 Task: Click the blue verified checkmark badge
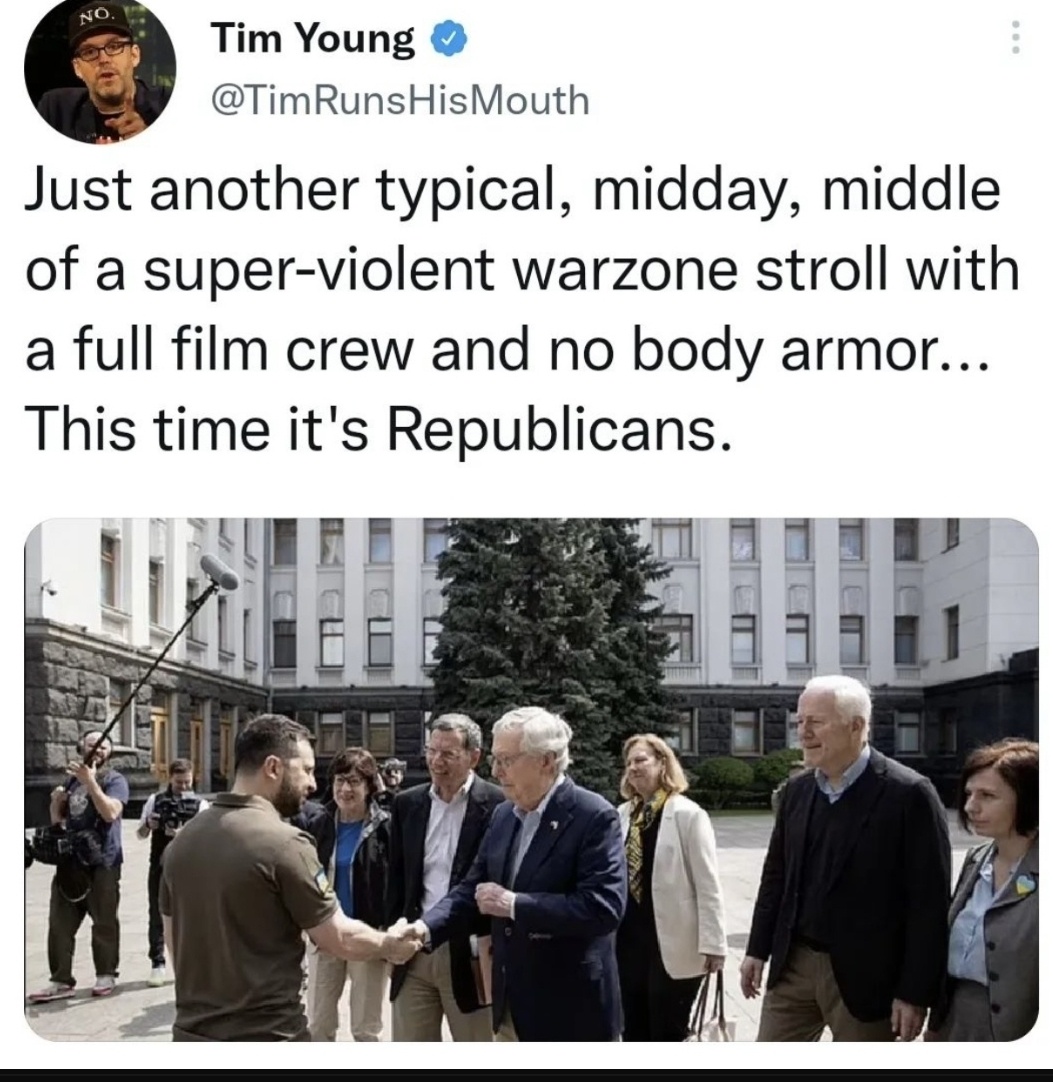click(449, 39)
